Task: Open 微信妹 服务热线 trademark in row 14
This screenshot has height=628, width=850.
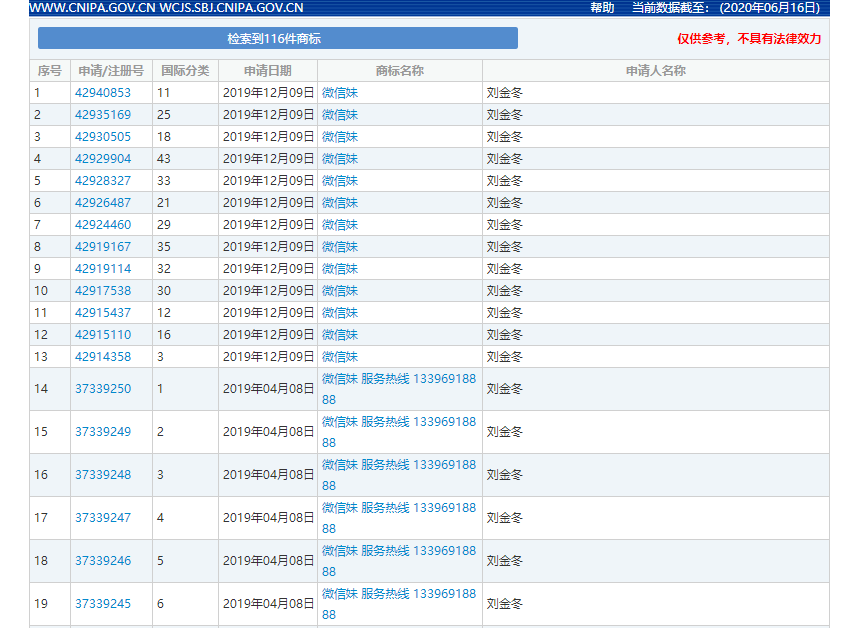Action: tap(398, 380)
